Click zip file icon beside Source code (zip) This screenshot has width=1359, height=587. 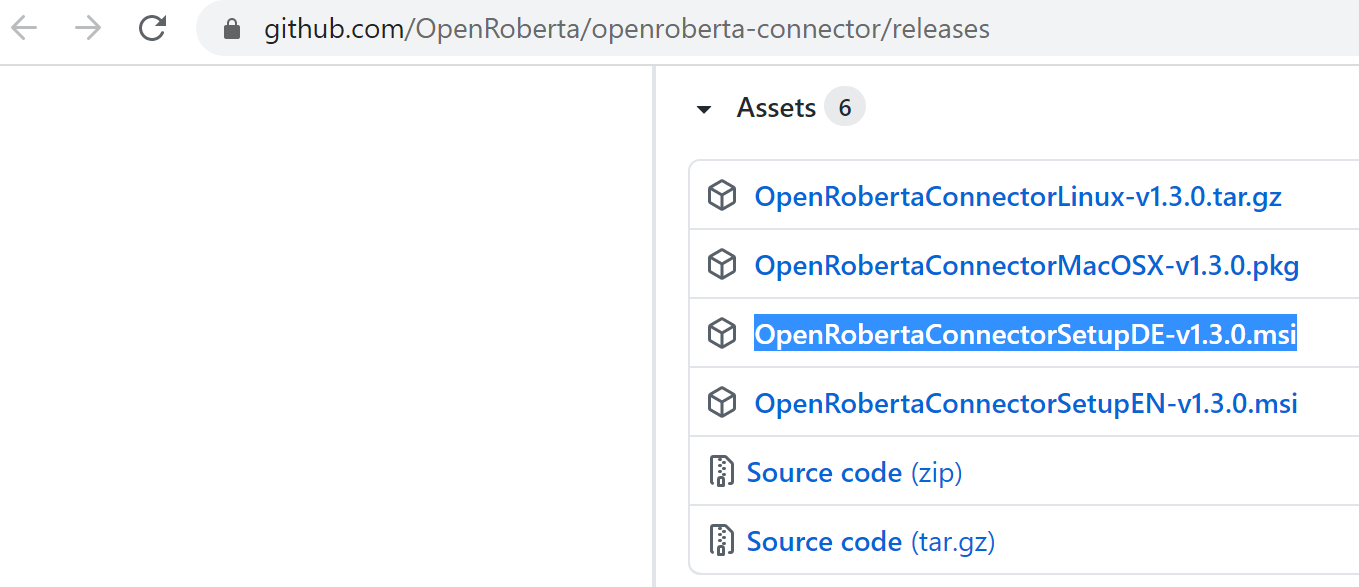(722, 472)
